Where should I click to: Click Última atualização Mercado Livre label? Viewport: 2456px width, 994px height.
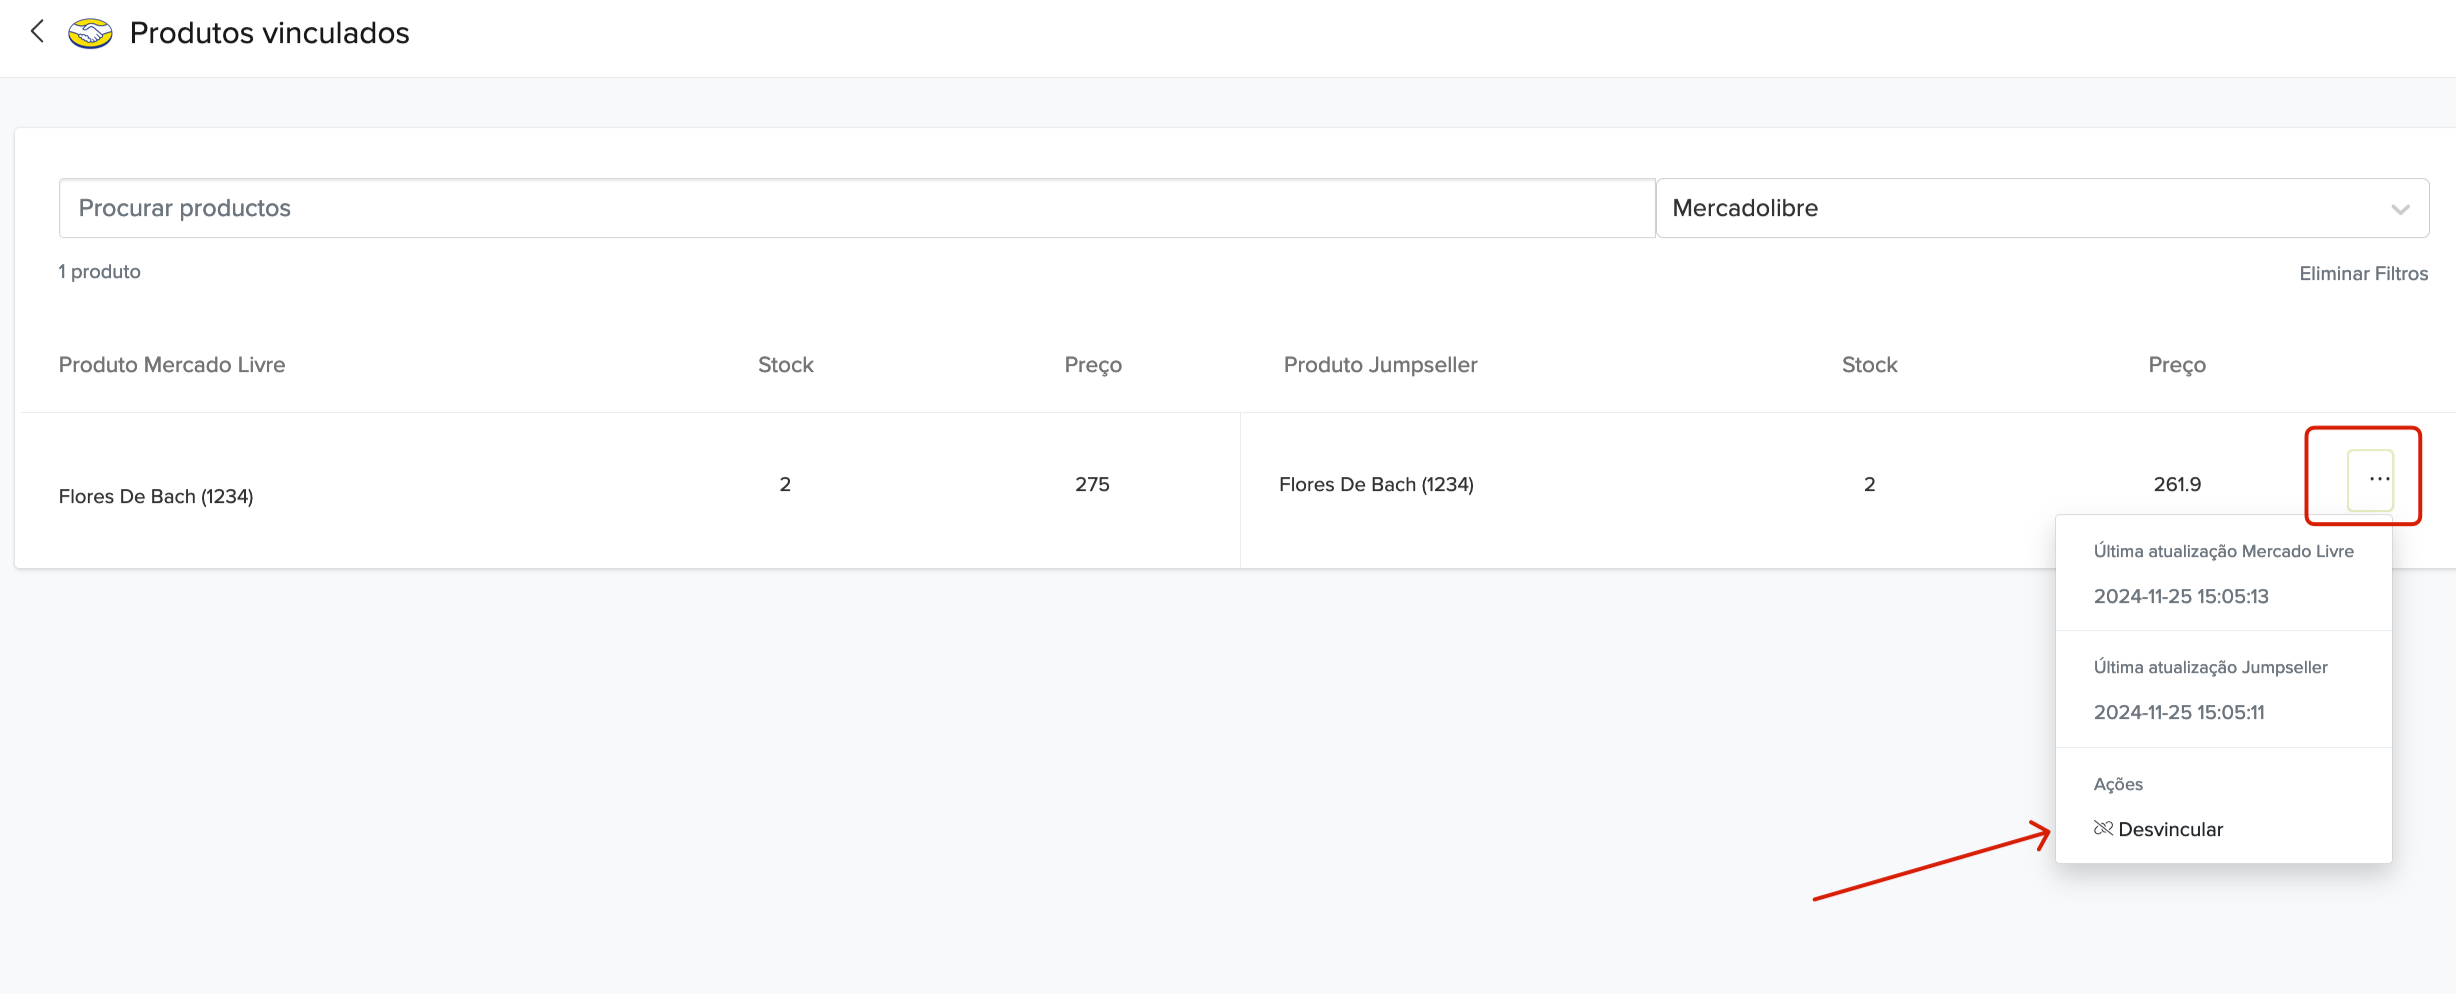2224,551
